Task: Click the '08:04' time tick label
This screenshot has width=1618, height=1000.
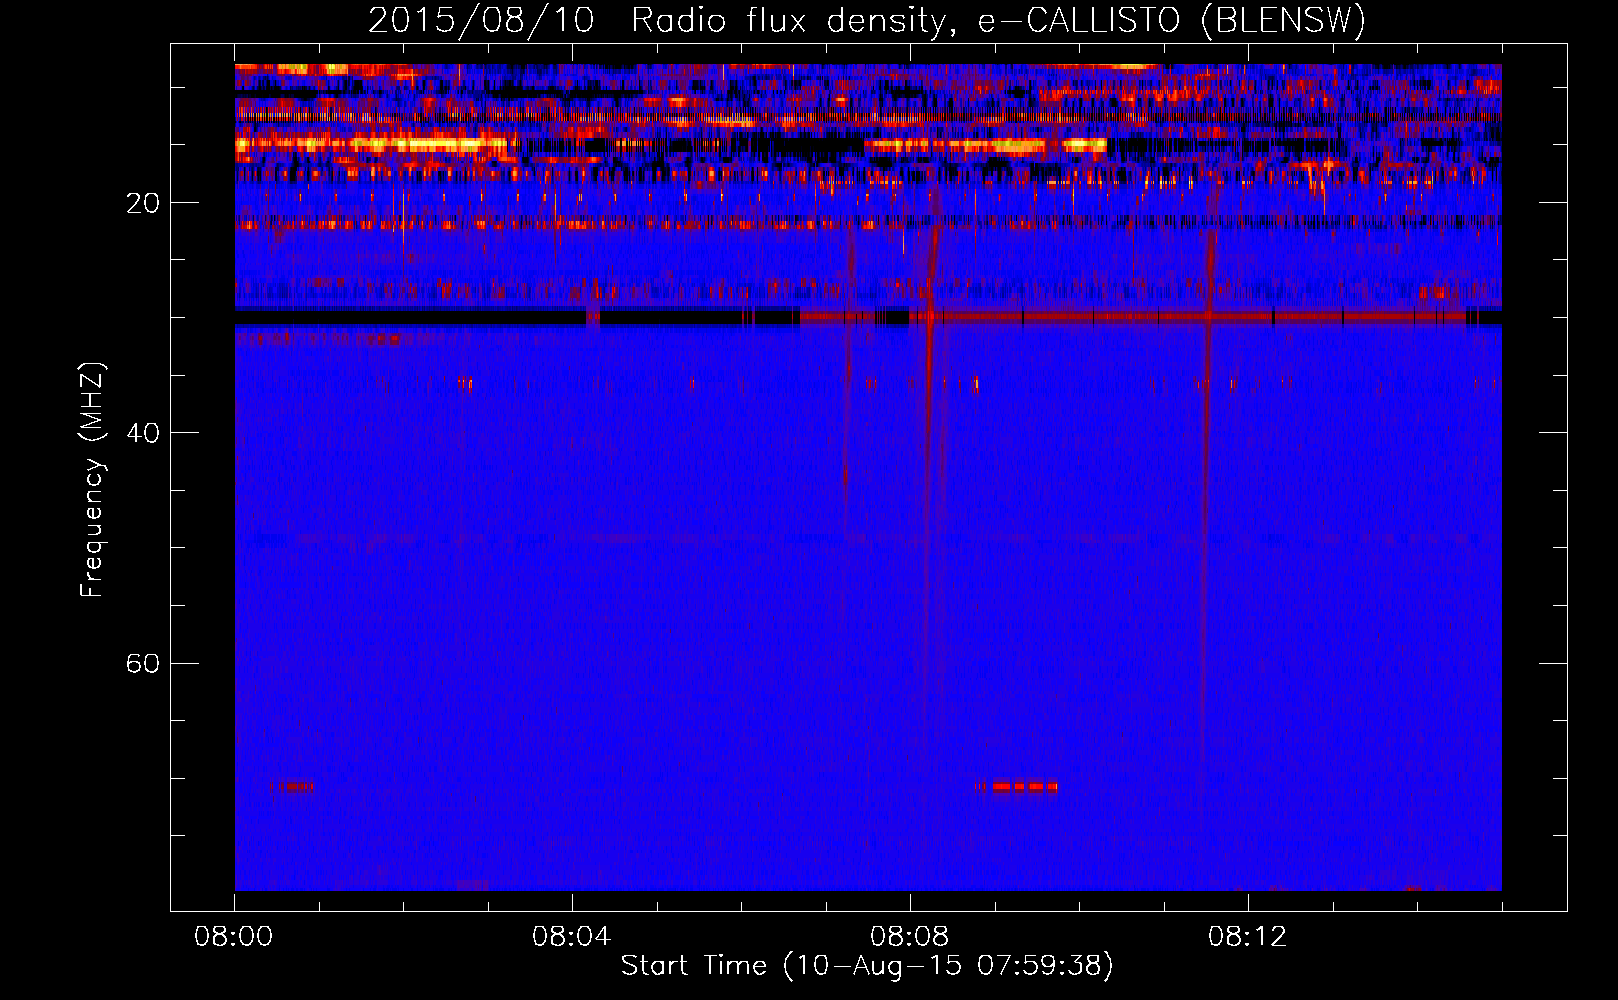Action: pos(571,937)
